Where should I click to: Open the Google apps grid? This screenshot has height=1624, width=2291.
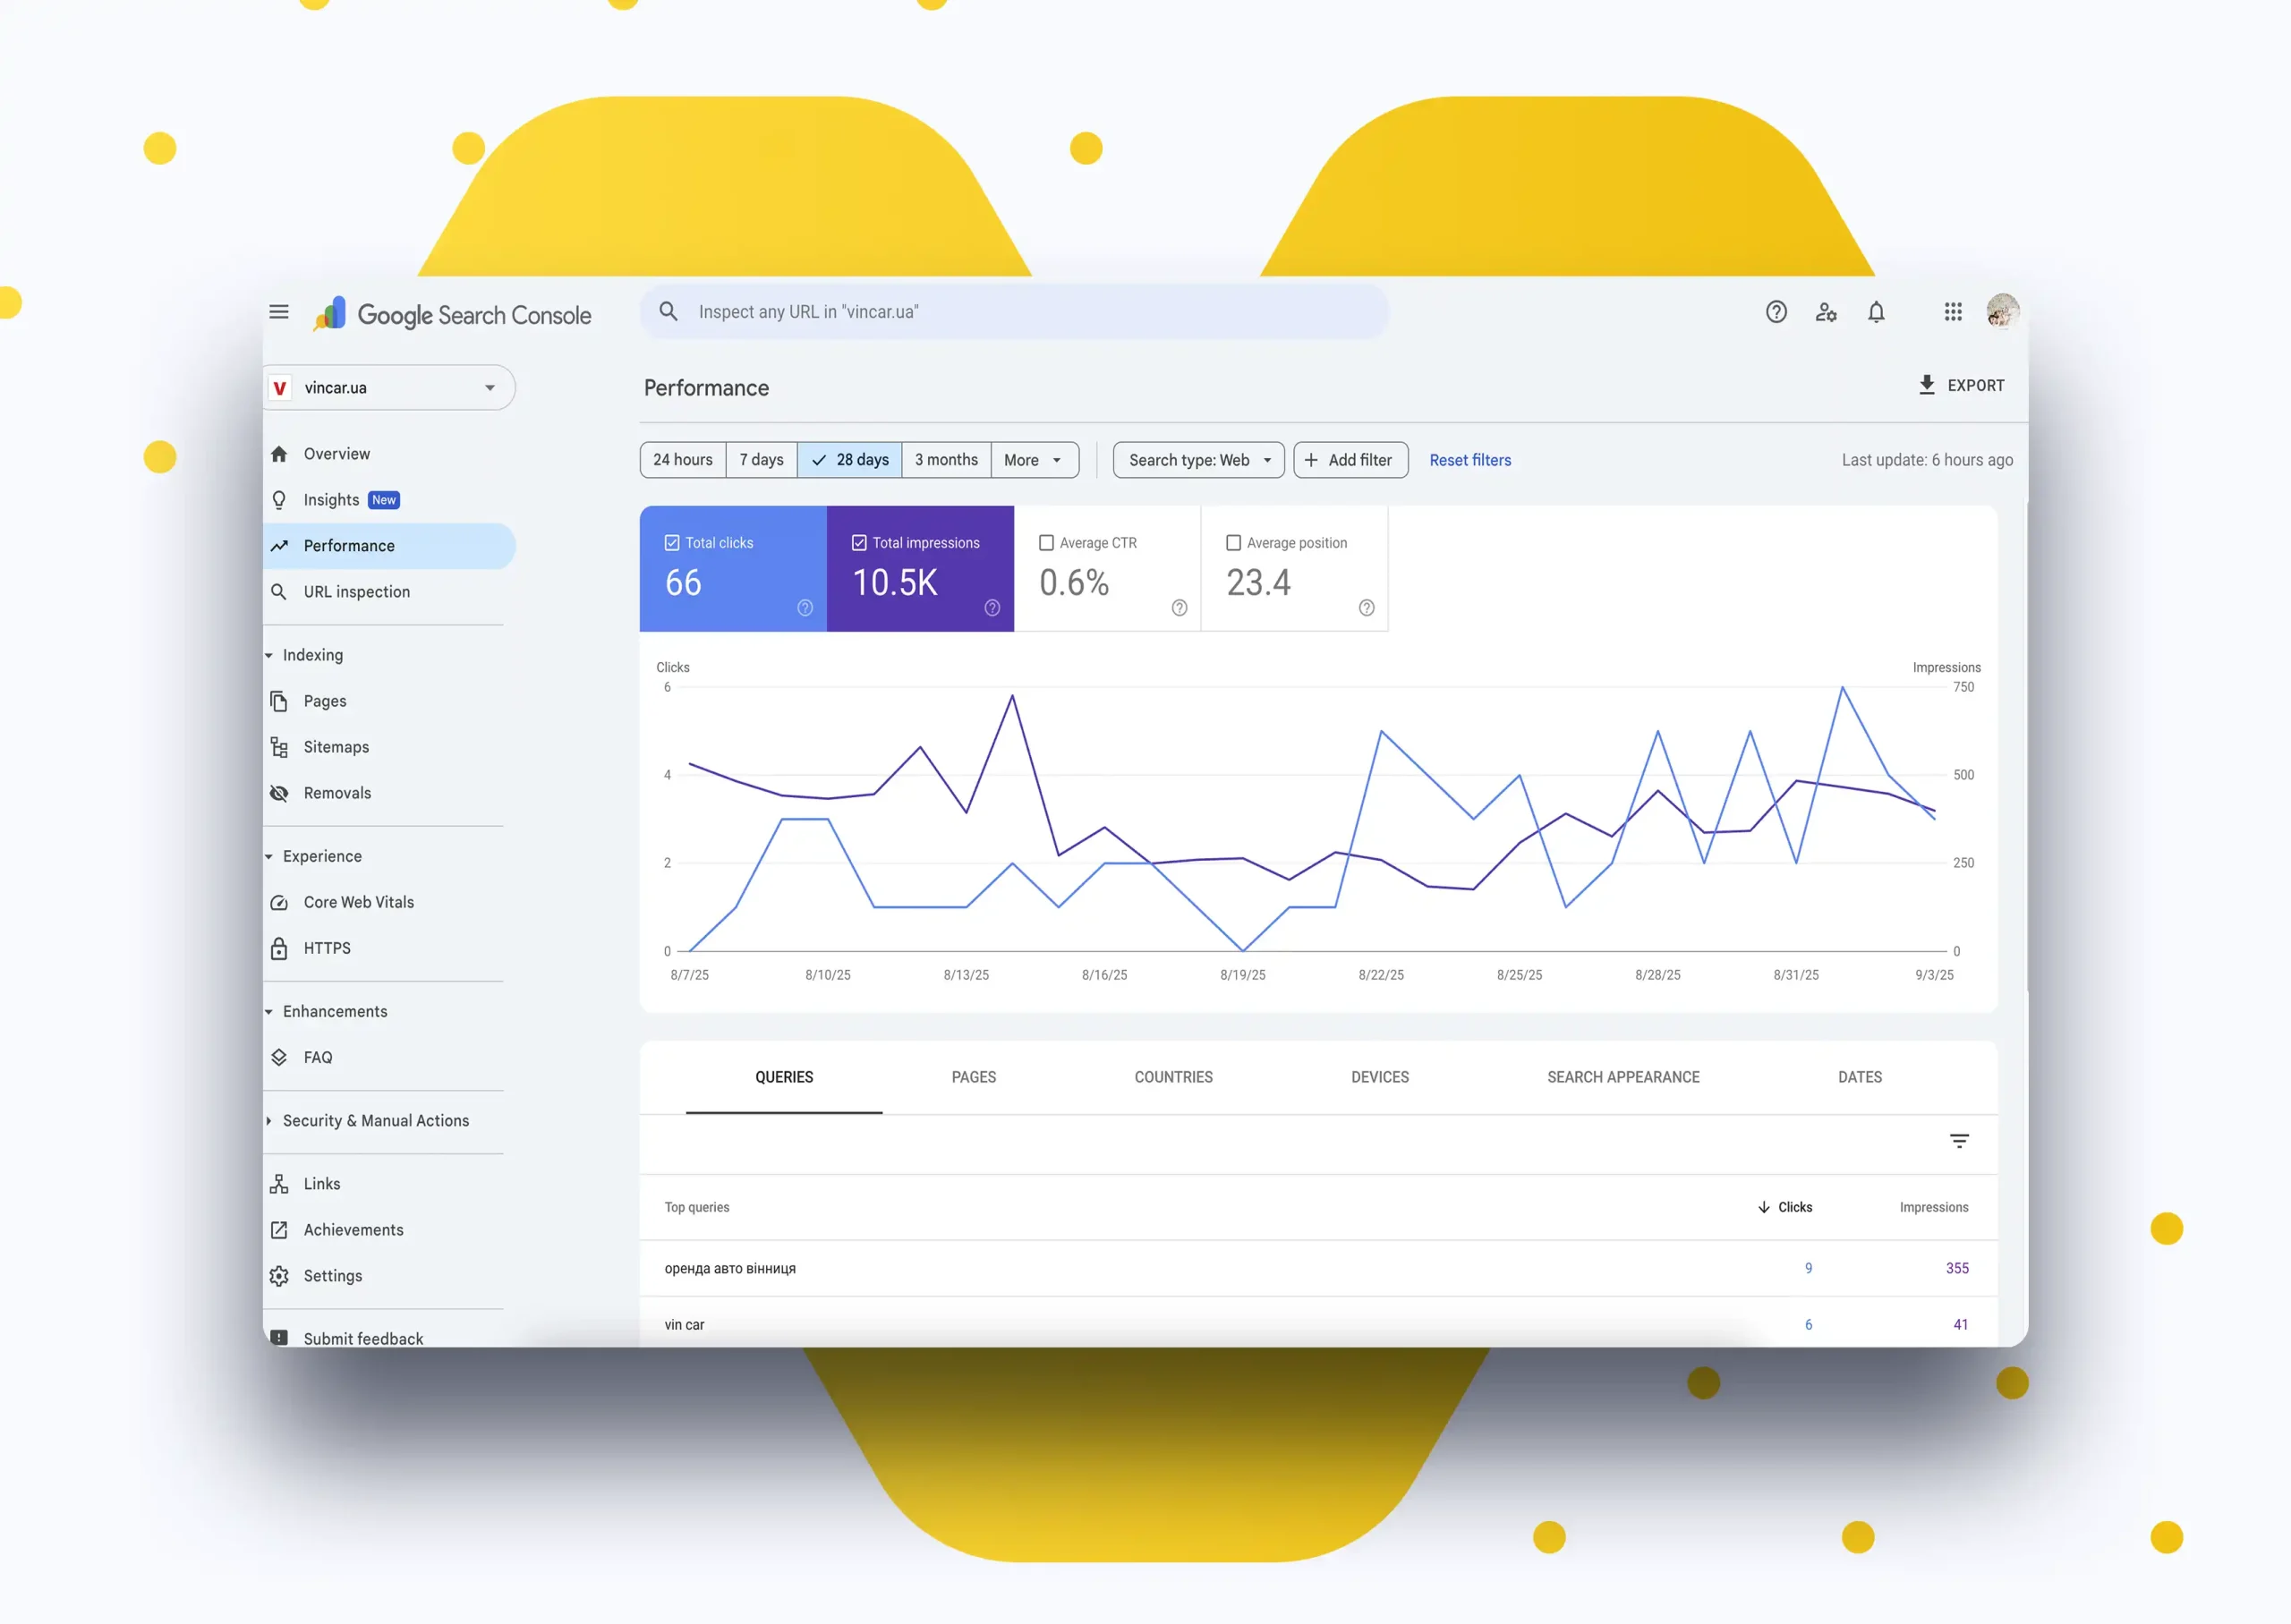(1953, 312)
